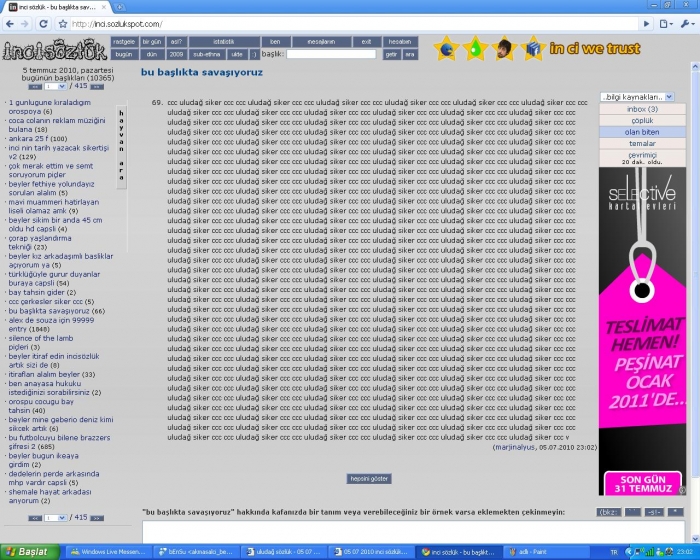The image size is (700, 560).
Task: Click the getir button
Action: pos(392,54)
